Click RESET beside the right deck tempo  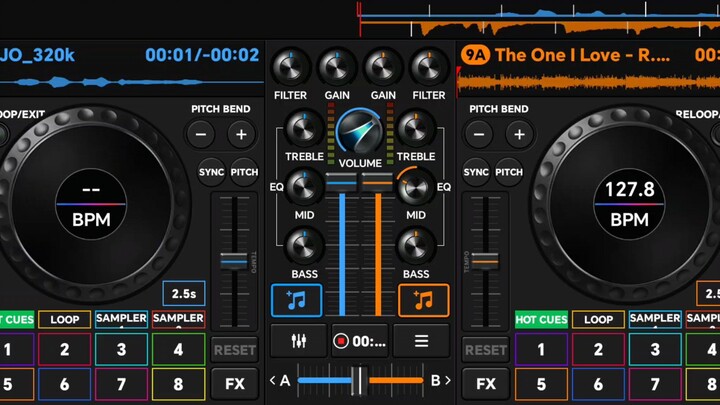pyautogui.click(x=486, y=350)
